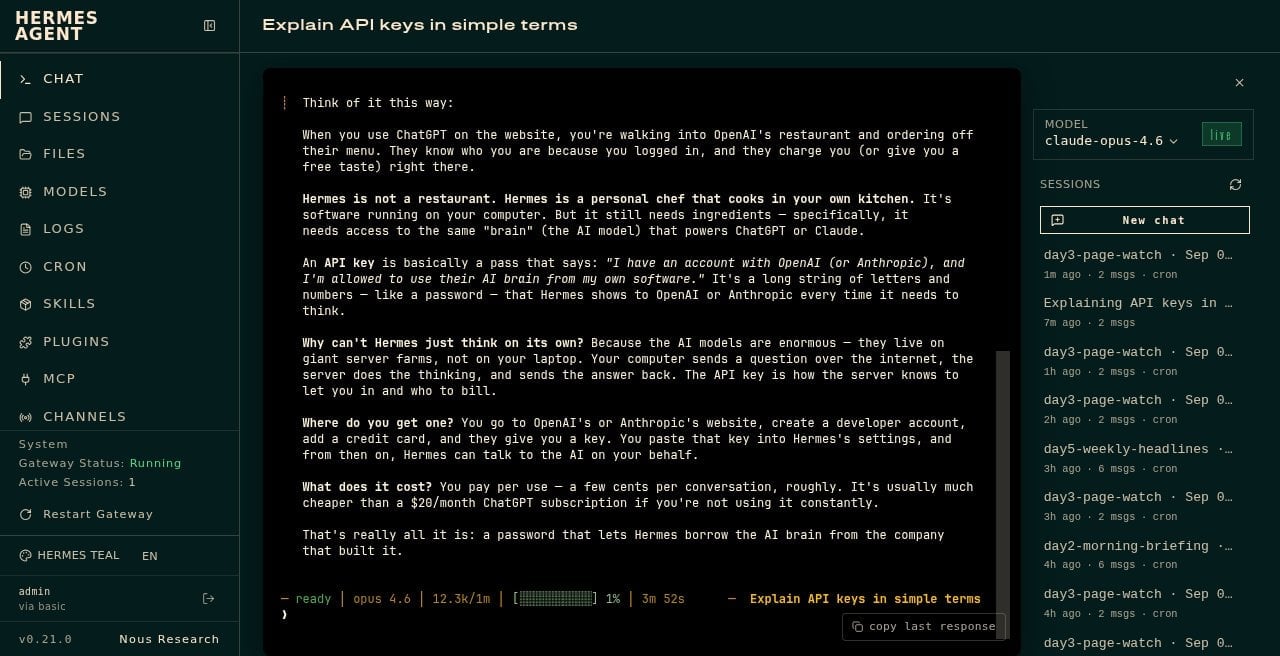This screenshot has width=1280, height=656.
Task: Open the claude-opus-4.6 model dropdown
Action: pyautogui.click(x=1111, y=141)
